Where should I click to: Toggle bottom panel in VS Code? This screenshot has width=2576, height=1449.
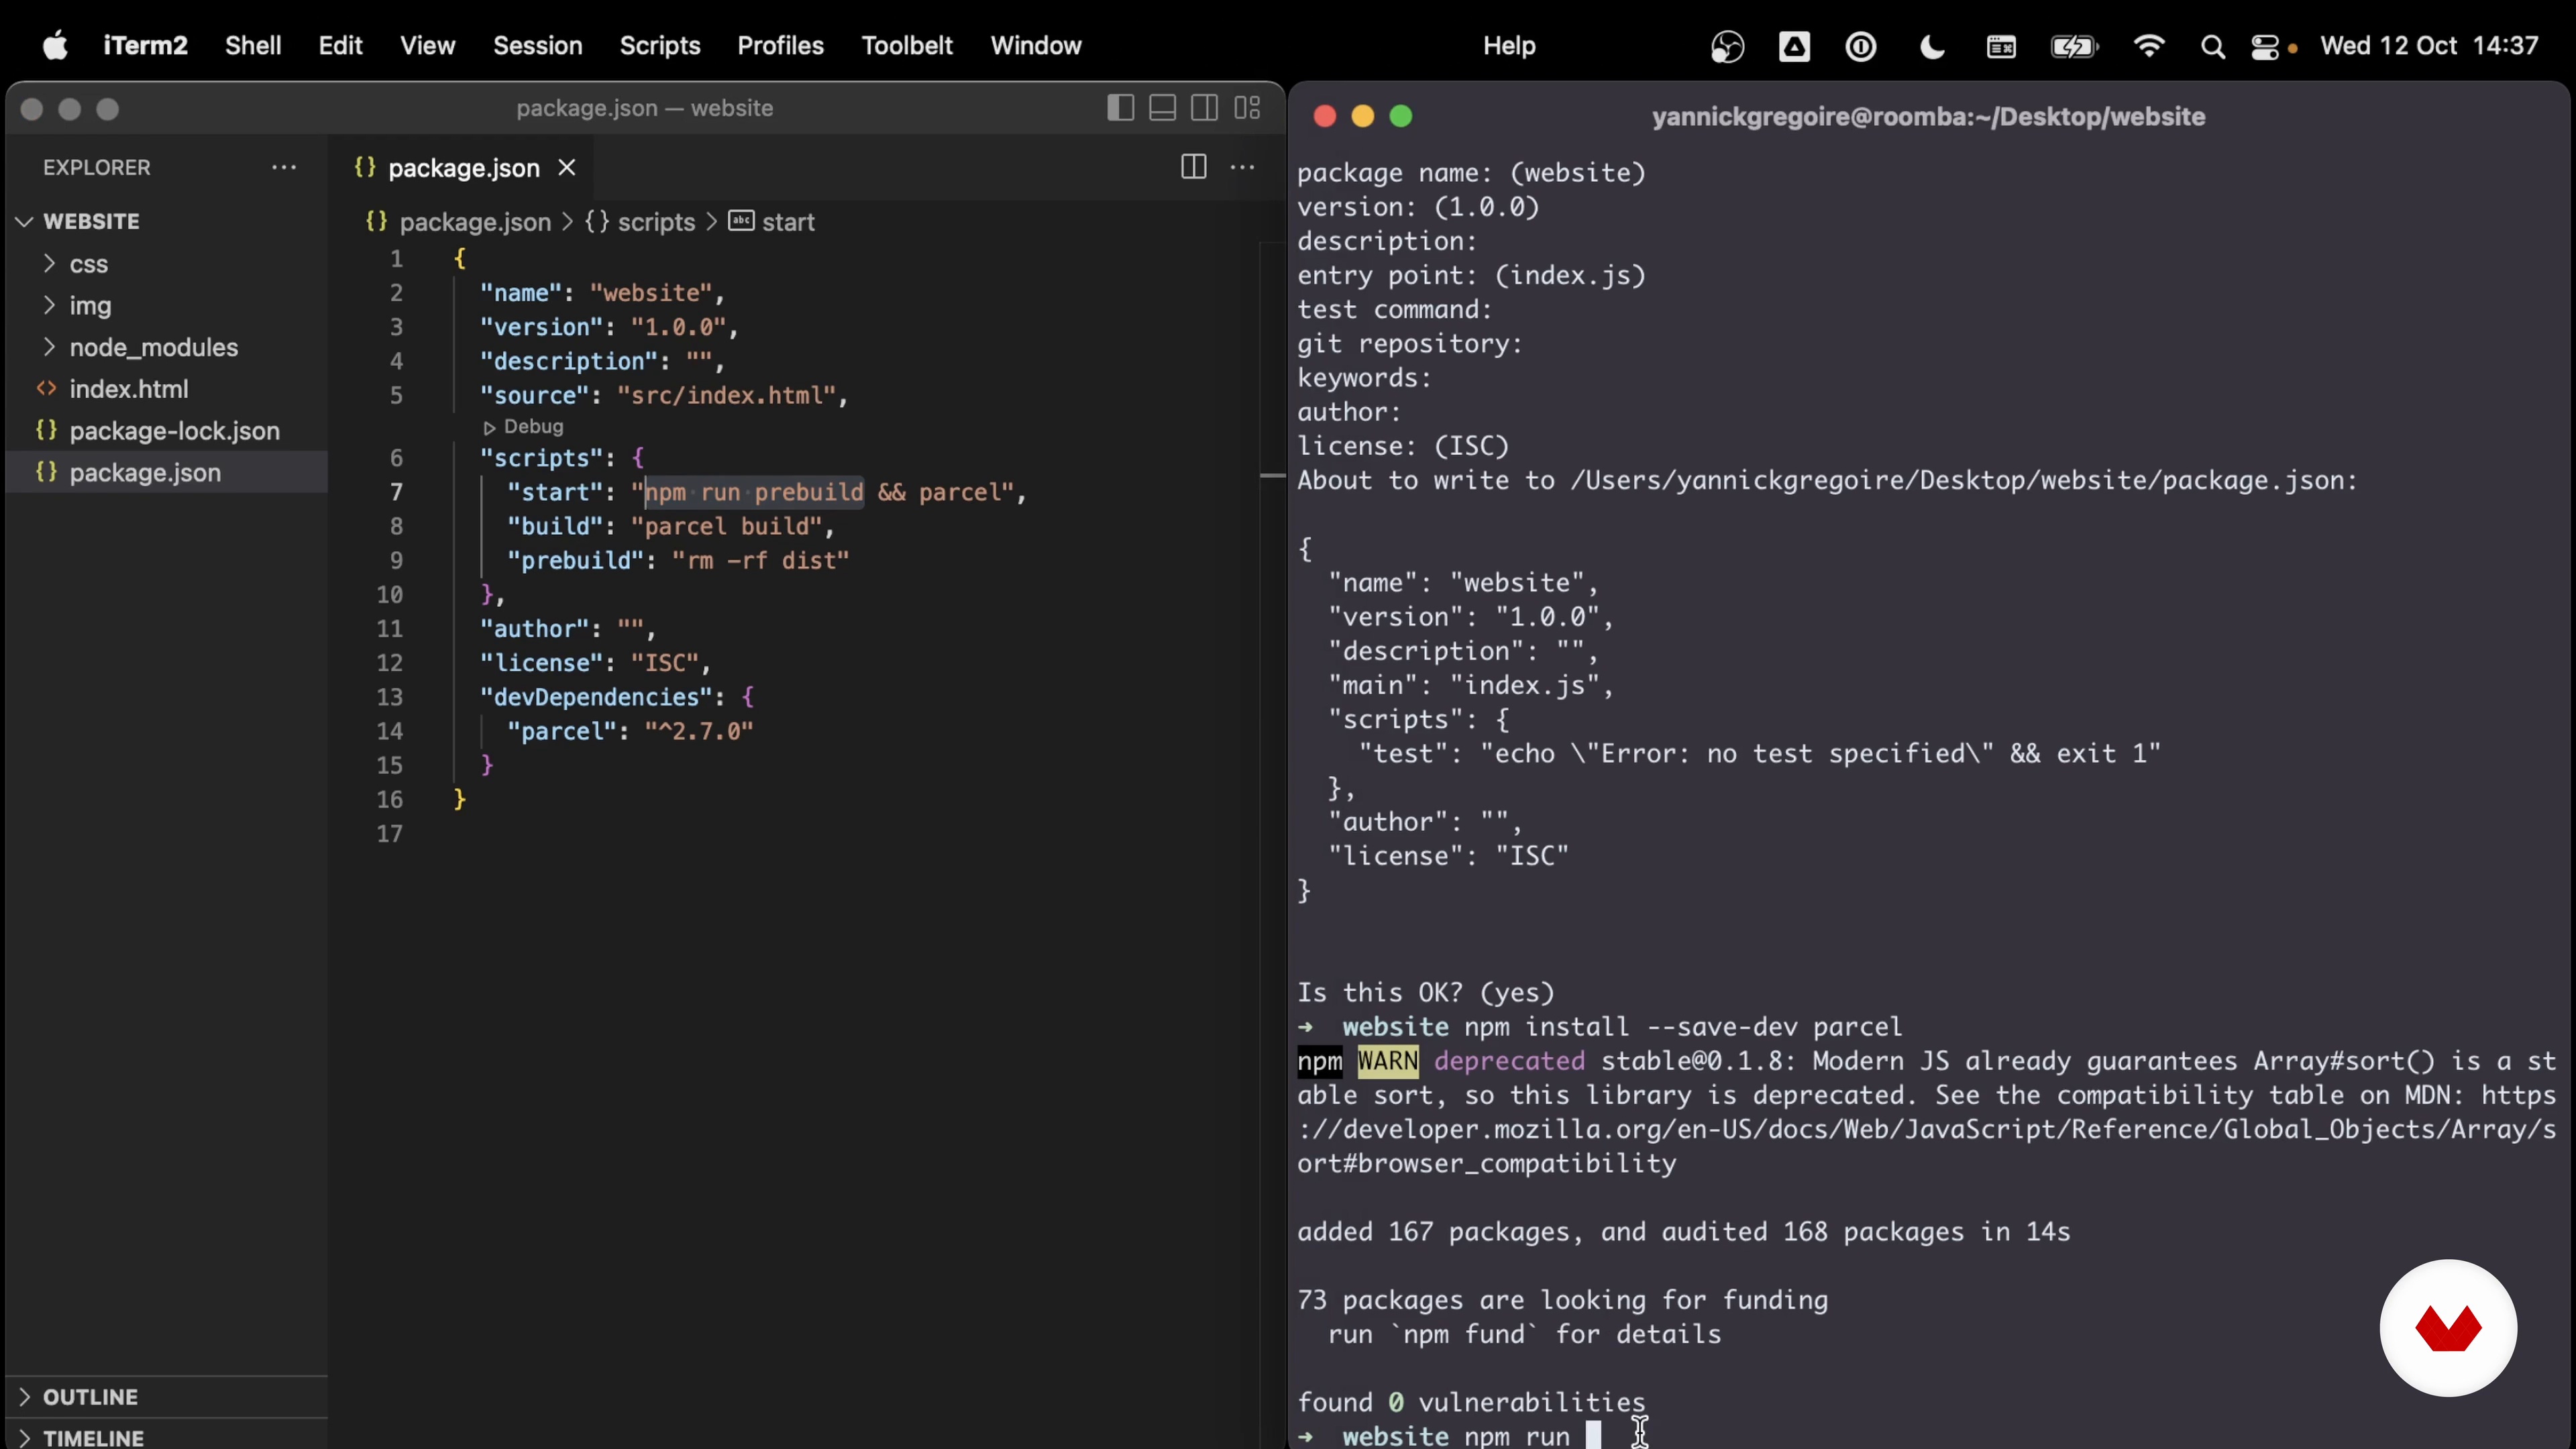point(1162,107)
